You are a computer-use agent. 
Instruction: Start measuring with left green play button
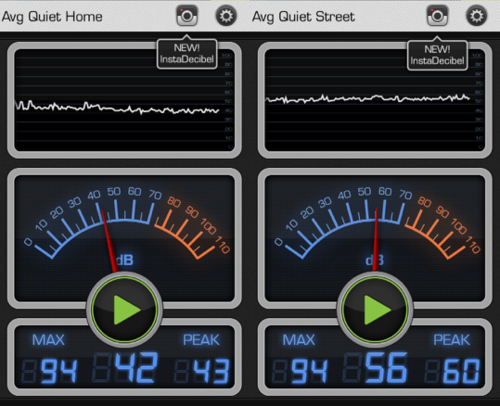pos(124,310)
